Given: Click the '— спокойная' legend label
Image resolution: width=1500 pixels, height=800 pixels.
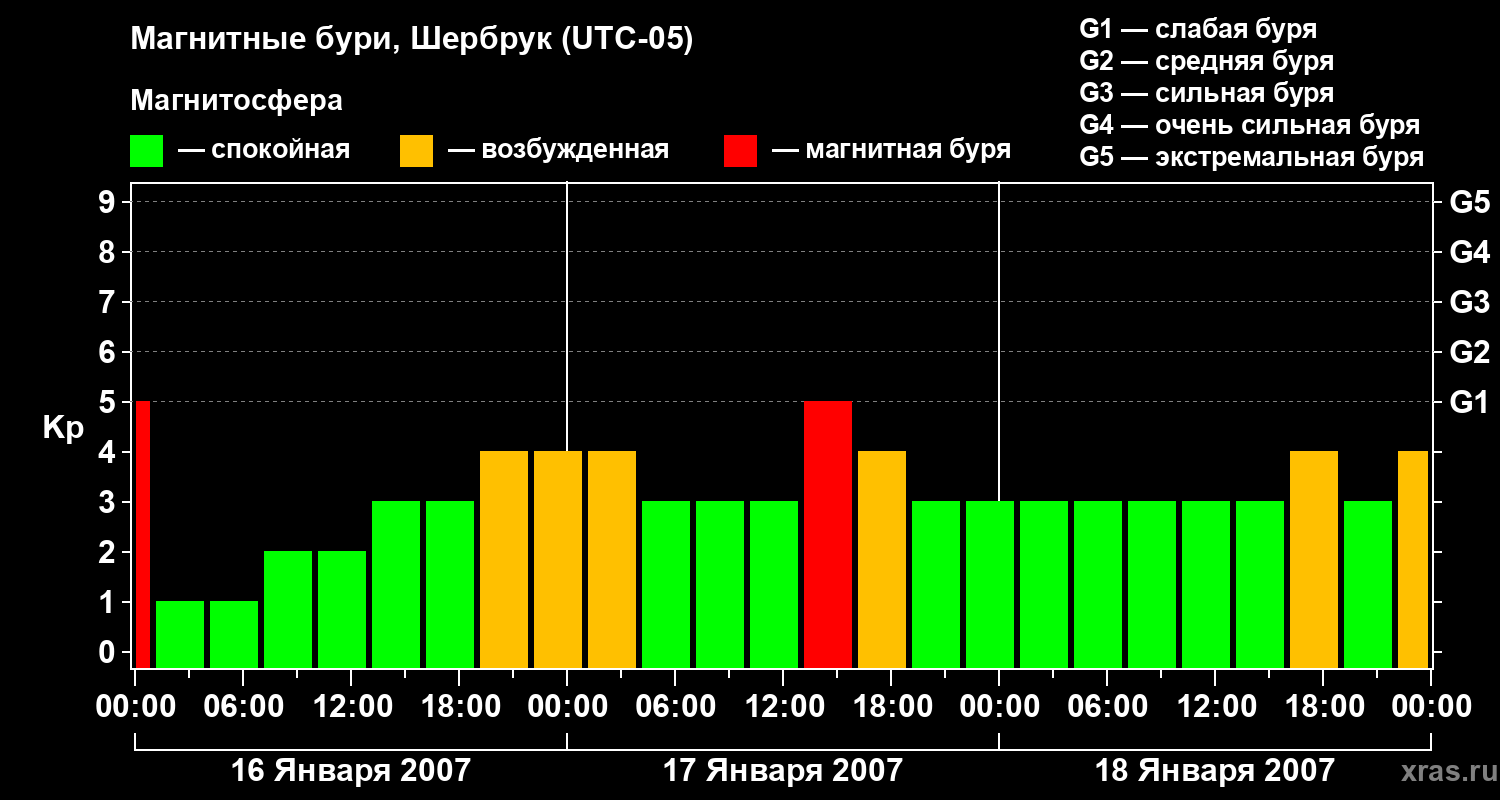Looking at the screenshot, I should pyautogui.click(x=264, y=150).
